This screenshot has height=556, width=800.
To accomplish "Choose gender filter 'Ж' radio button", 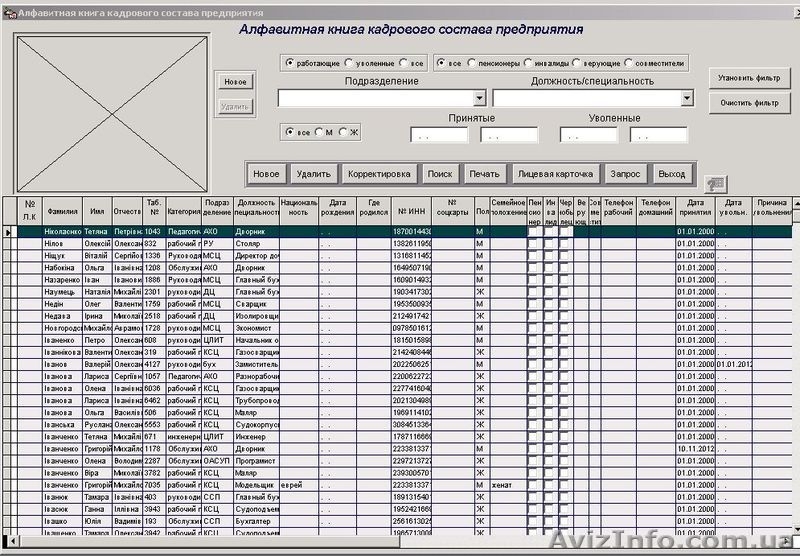I will 342,132.
